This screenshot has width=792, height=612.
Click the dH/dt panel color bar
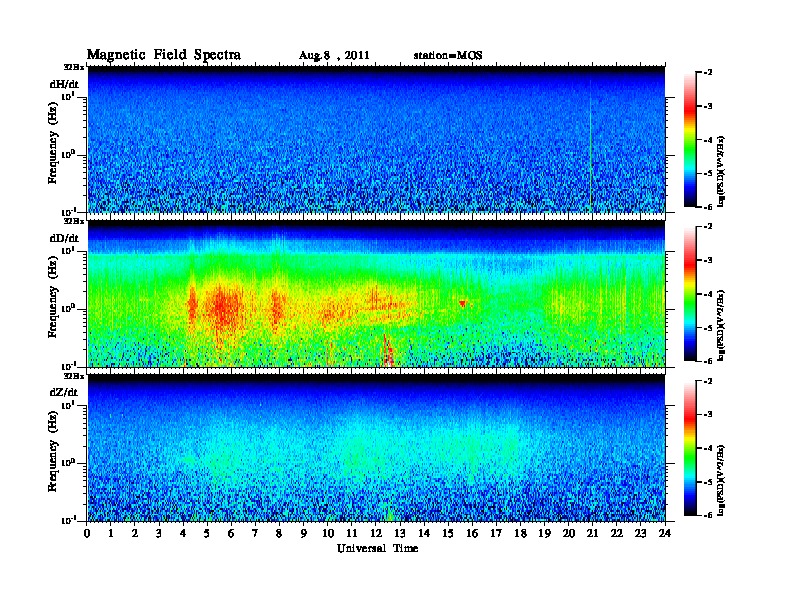tap(689, 139)
